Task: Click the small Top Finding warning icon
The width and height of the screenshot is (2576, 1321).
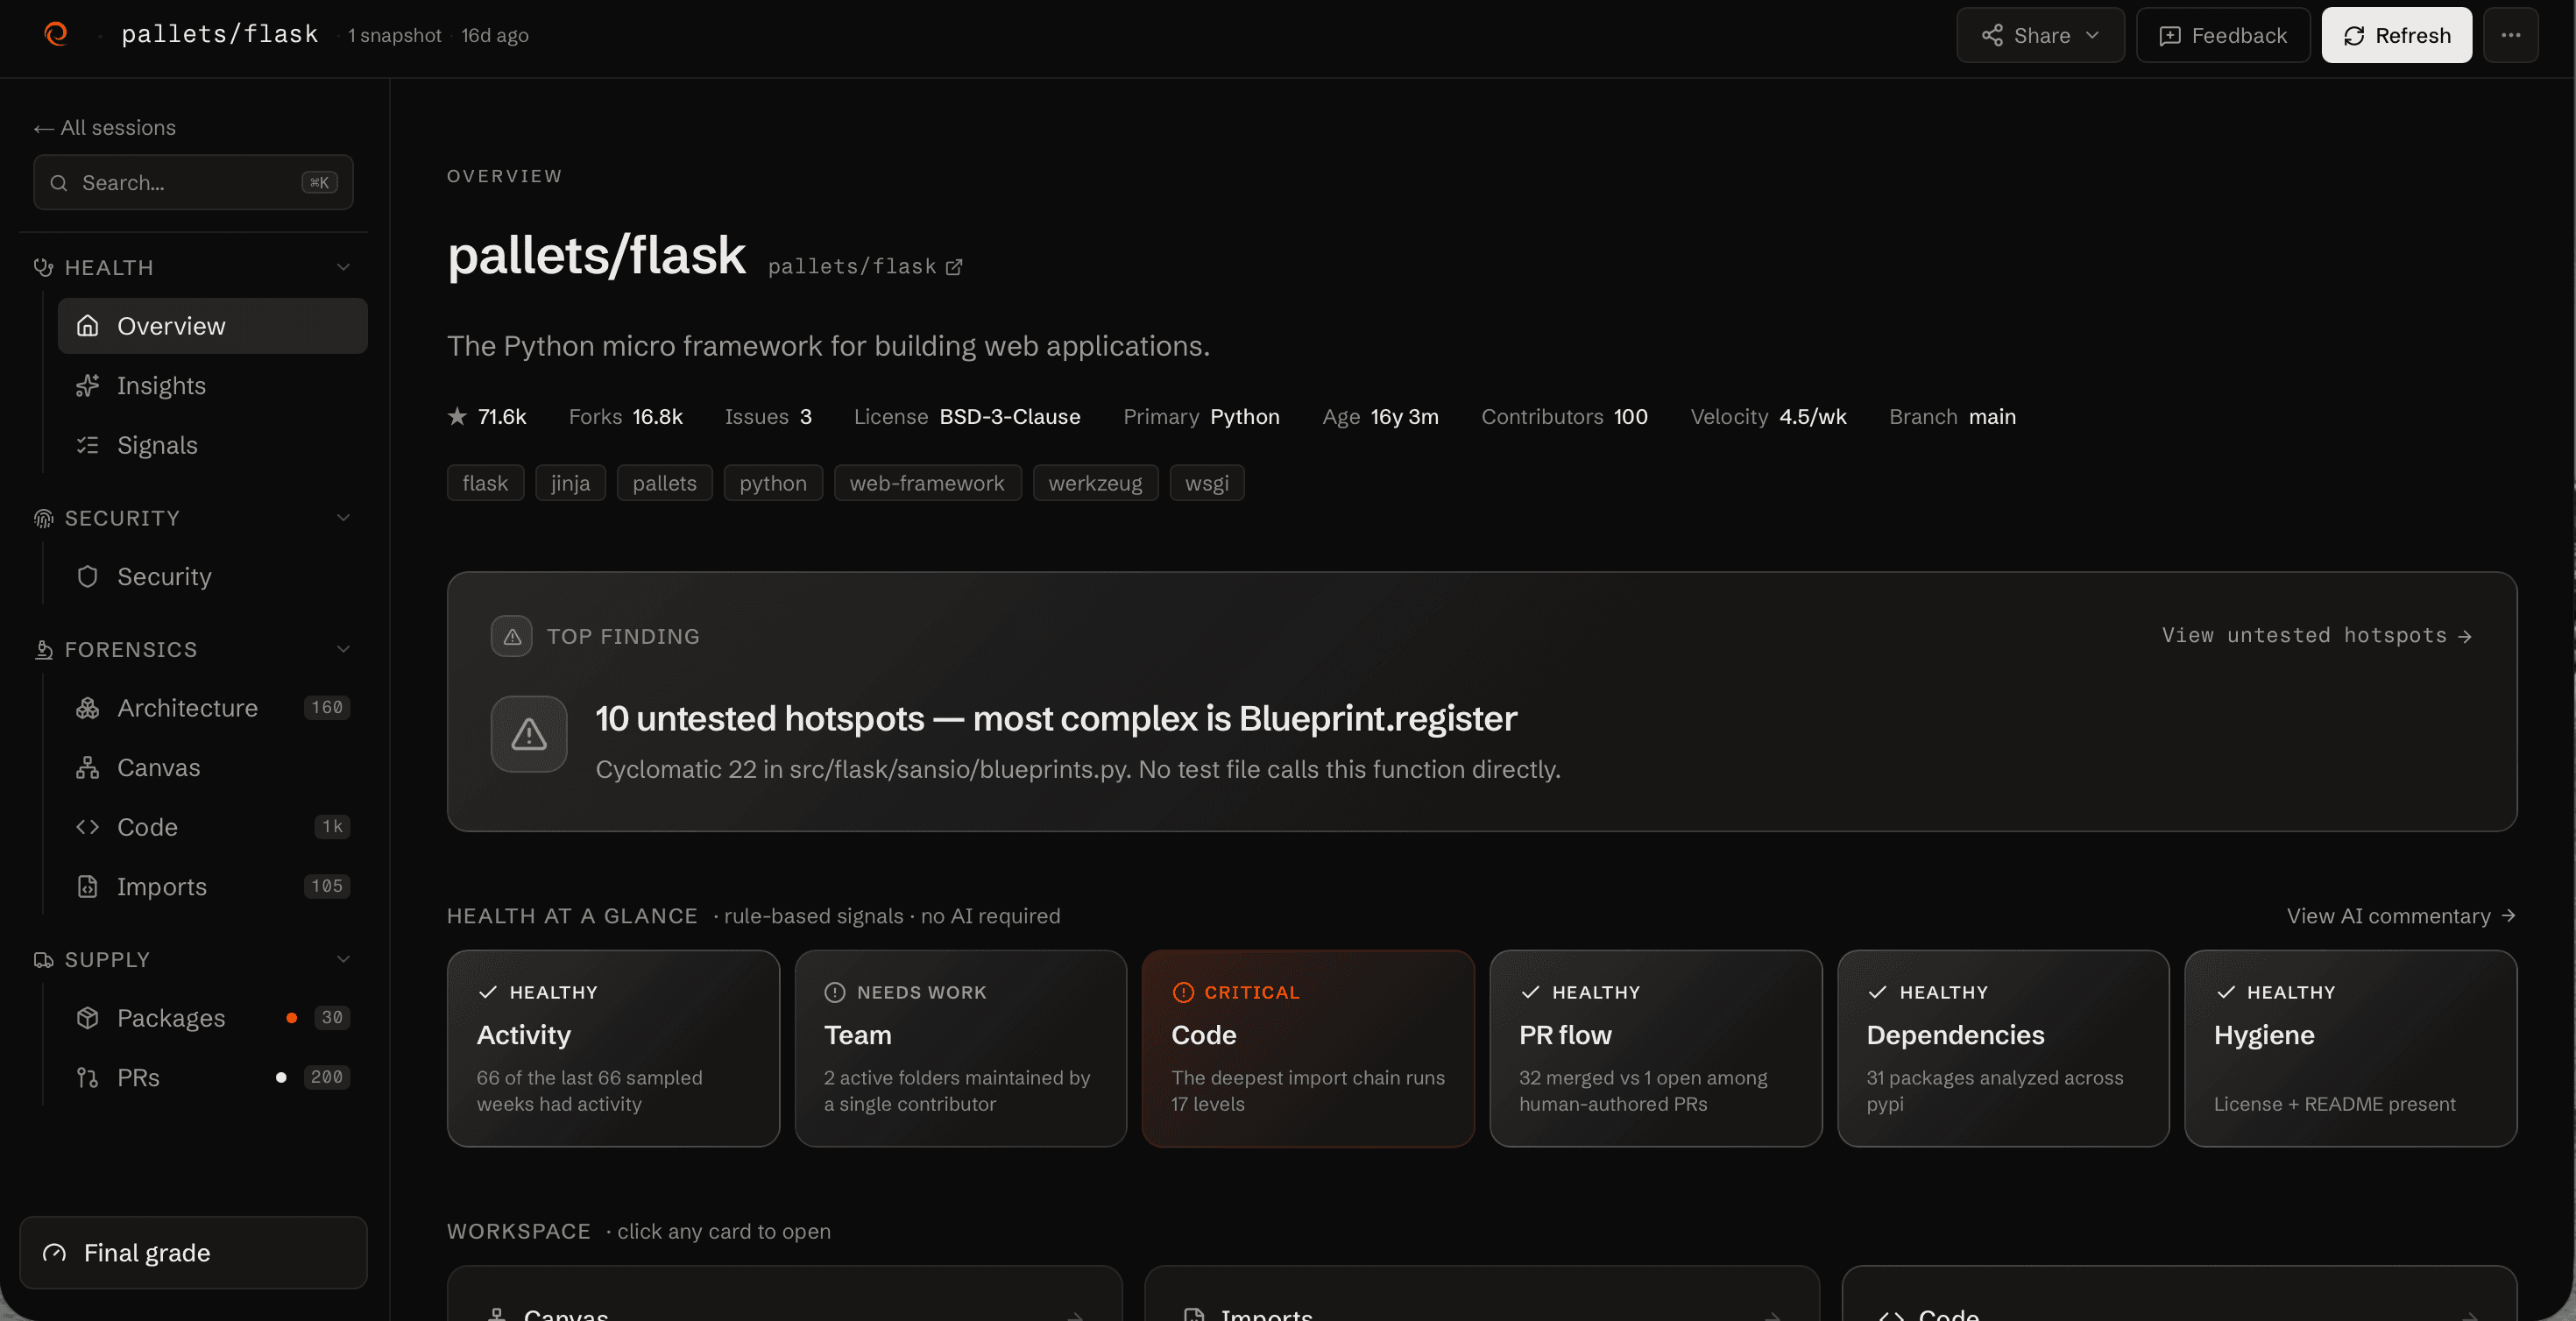Action: [x=512, y=636]
